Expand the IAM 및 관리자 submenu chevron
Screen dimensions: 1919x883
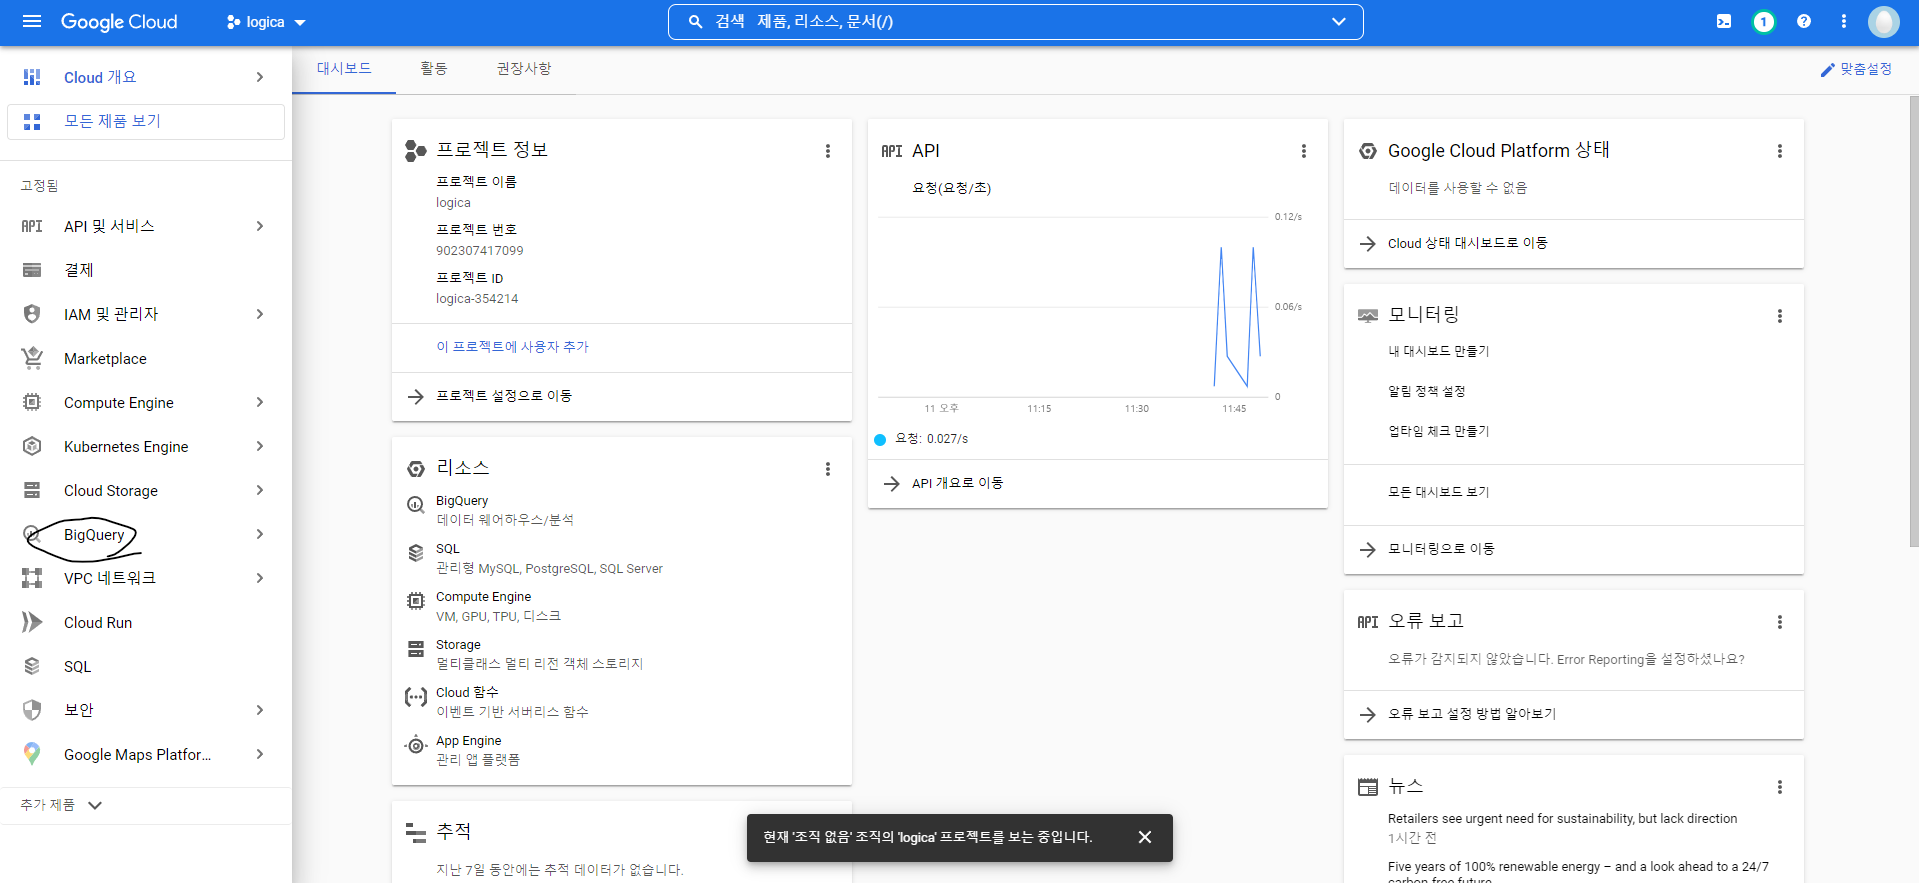pyautogui.click(x=260, y=314)
